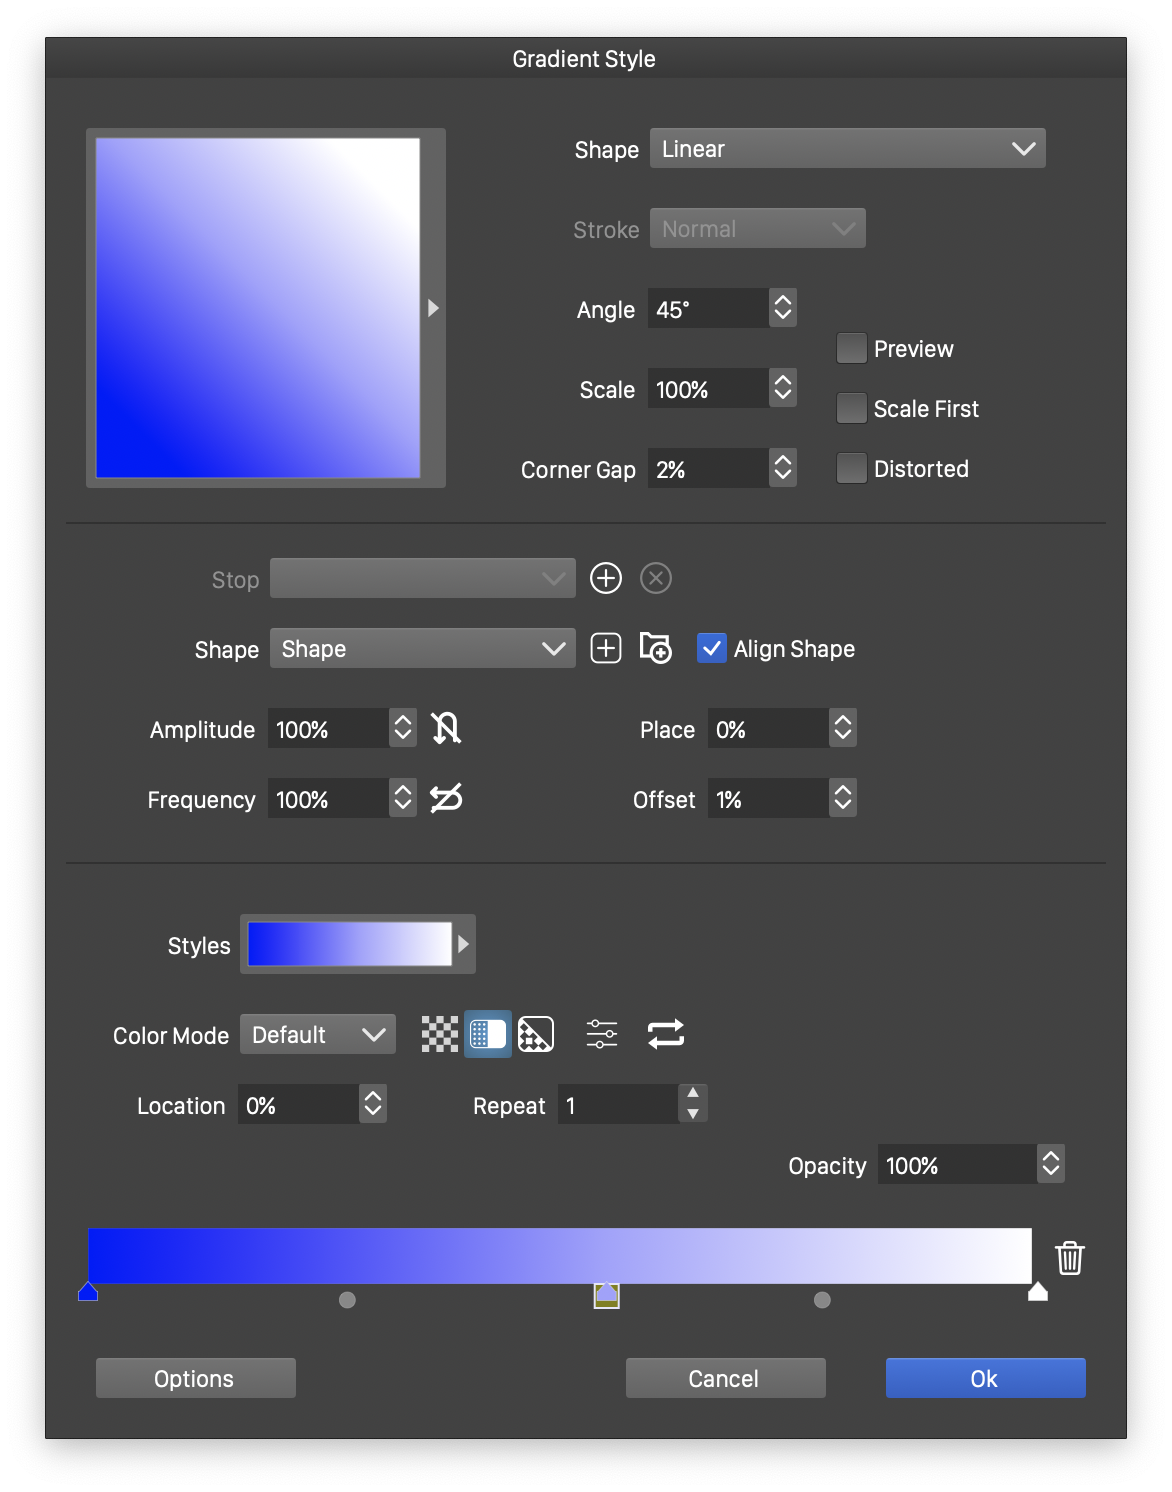1172x1492 pixels.
Task: Expand the Styles gradient preset arrow
Action: 463,944
